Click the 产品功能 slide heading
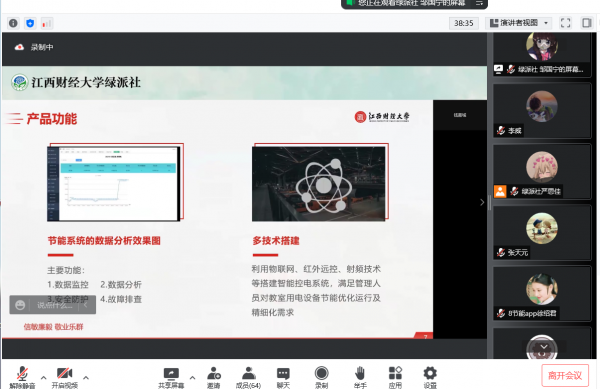The width and height of the screenshot is (600, 389). pyautogui.click(x=52, y=119)
